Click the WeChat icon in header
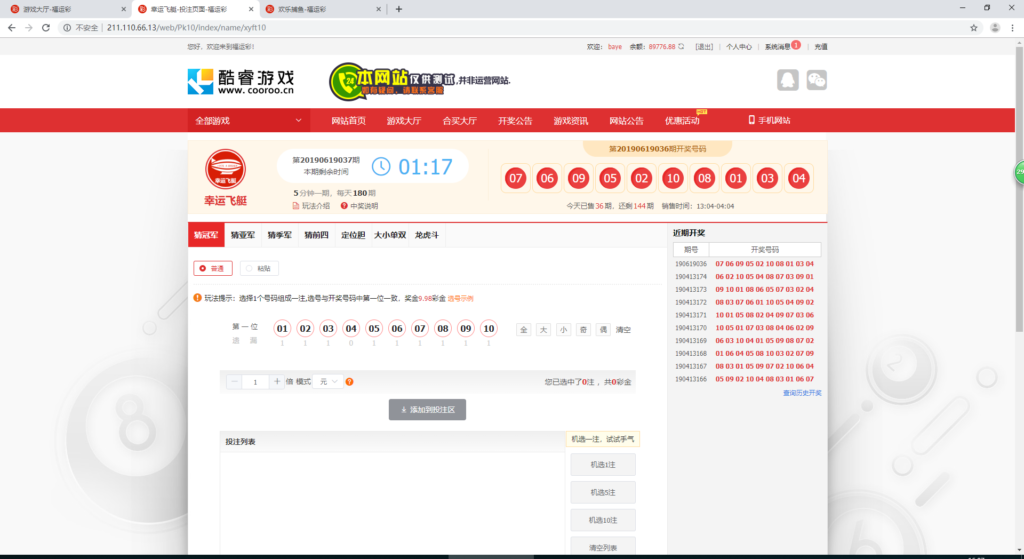The height and width of the screenshot is (559, 1024). pos(817,80)
